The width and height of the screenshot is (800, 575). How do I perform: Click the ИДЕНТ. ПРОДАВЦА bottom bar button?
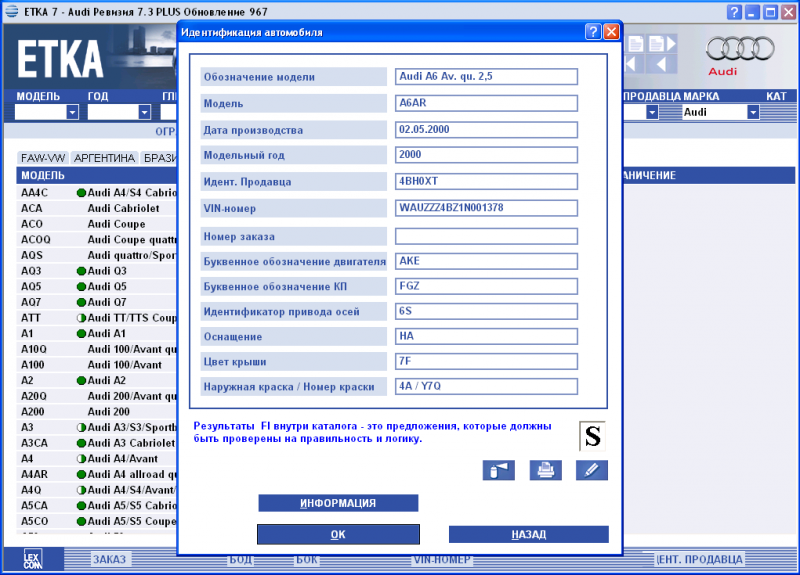[699, 559]
